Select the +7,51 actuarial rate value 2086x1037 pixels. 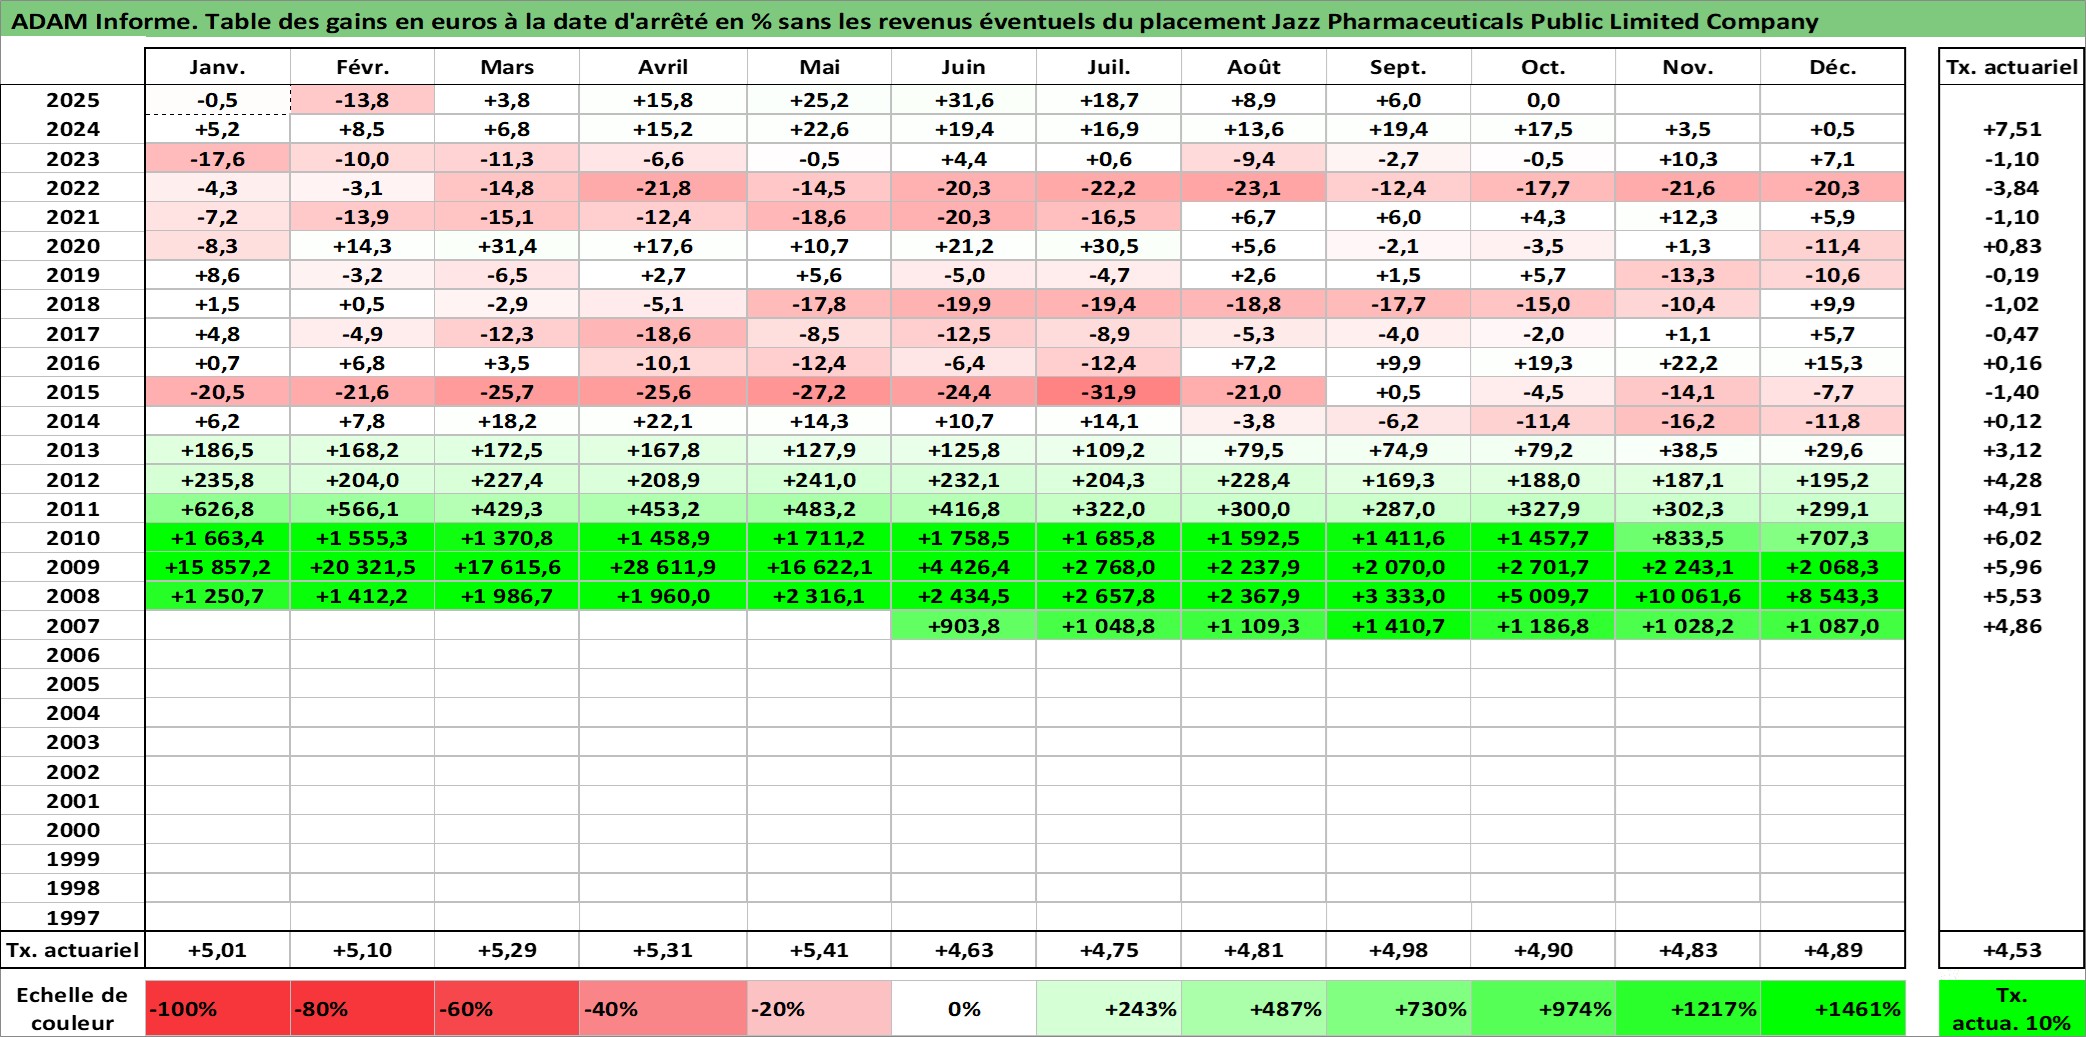click(2012, 129)
